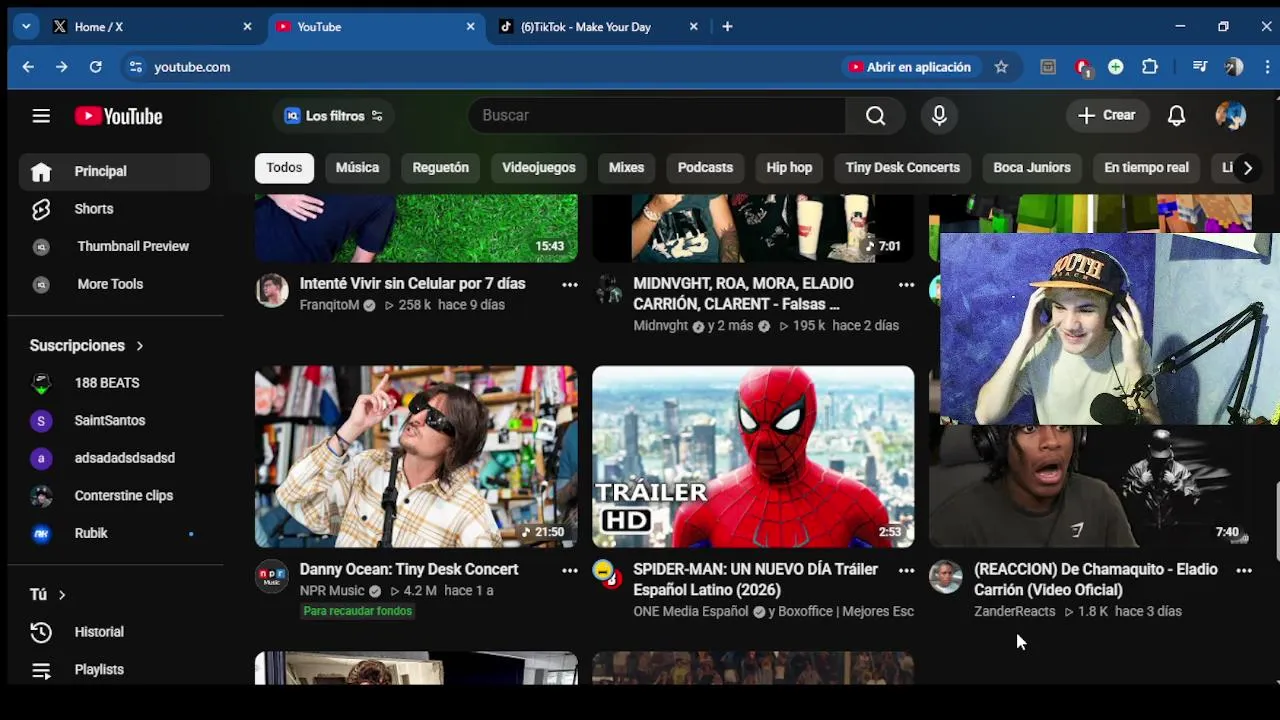Screen dimensions: 1280x720
Task: Open Historial in sidebar
Action: pos(114,632)
